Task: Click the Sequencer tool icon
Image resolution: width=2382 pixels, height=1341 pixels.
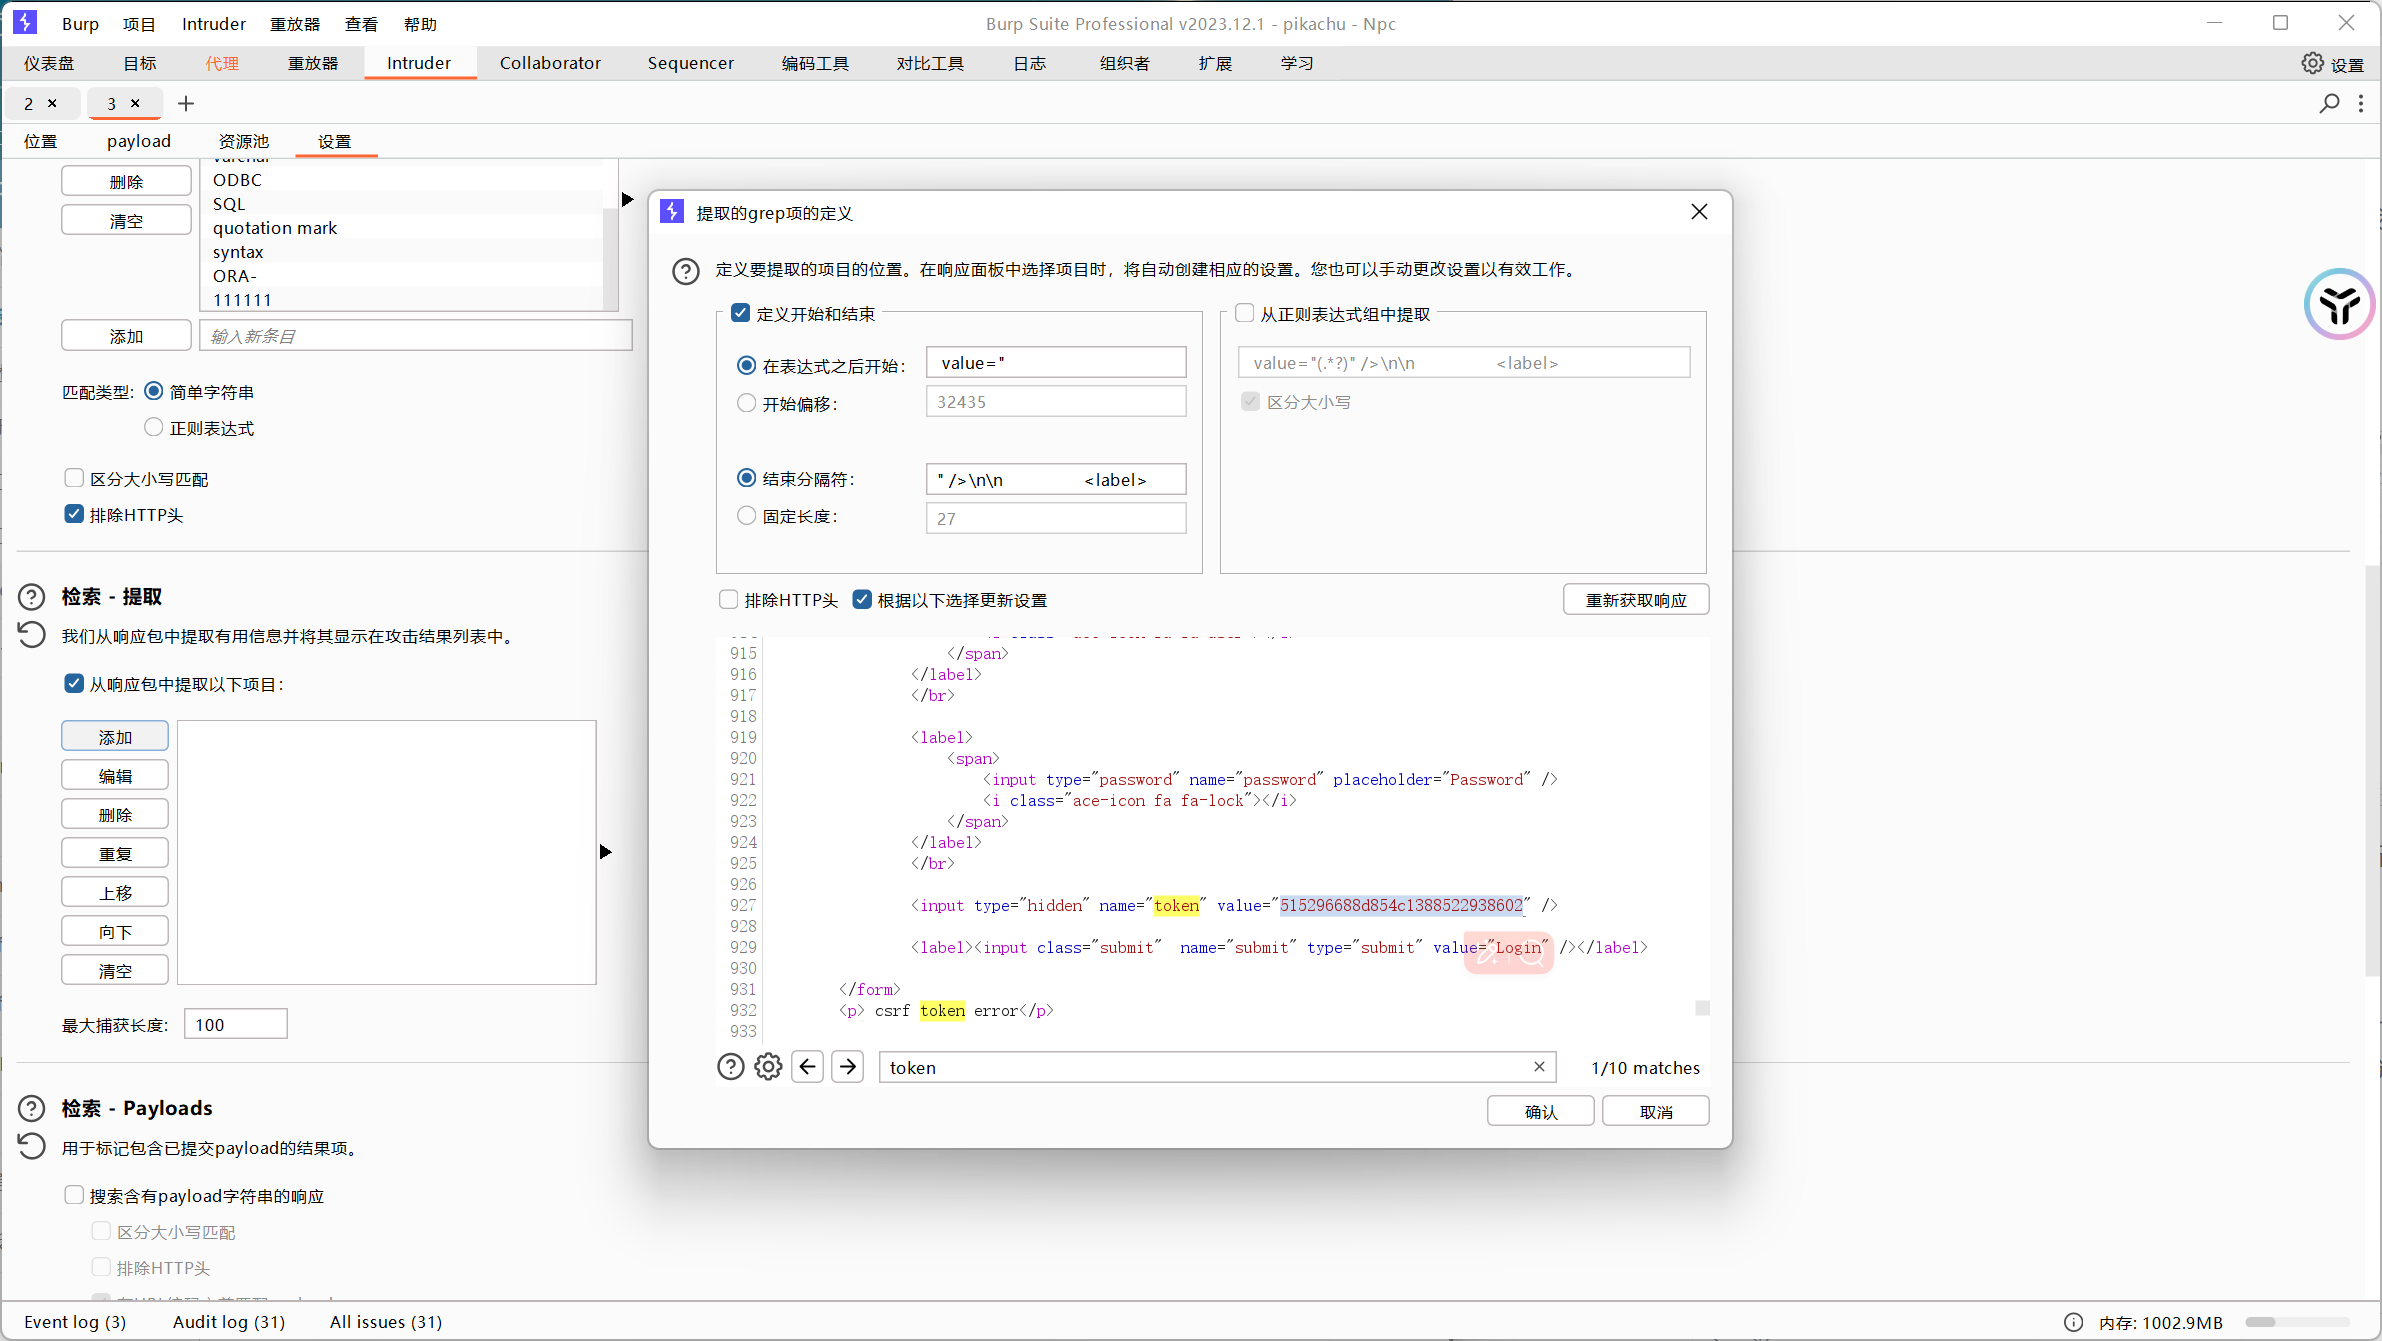Action: click(x=687, y=62)
